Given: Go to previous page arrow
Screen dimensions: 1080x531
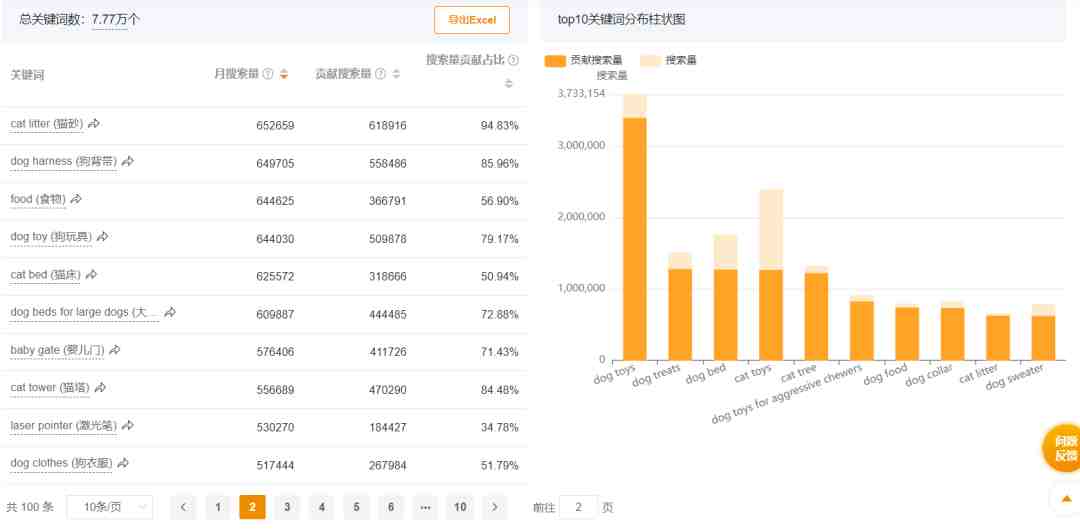Looking at the screenshot, I should tap(183, 507).
